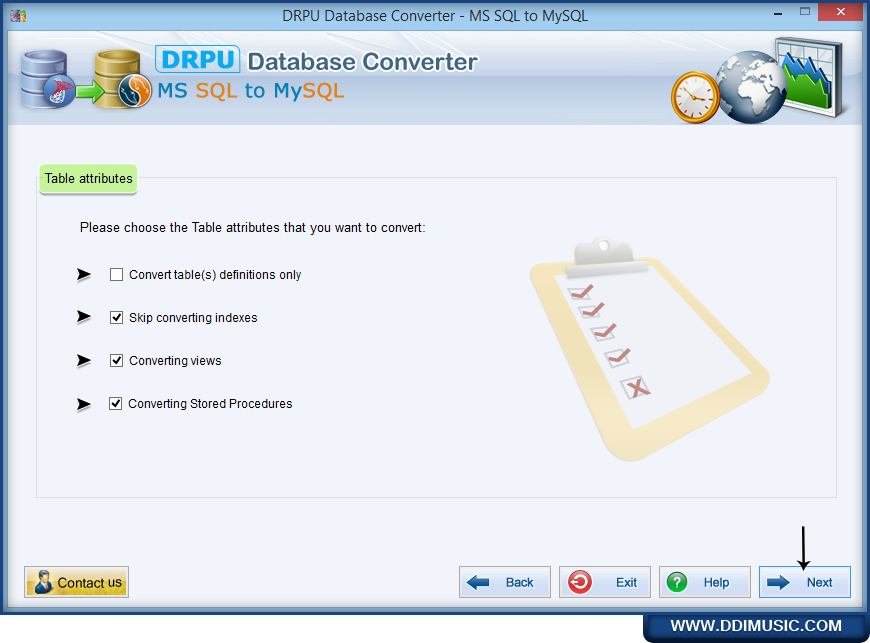This screenshot has width=870, height=643.
Task: Uncheck Converting Stored Procedures checkbox
Action: 115,403
